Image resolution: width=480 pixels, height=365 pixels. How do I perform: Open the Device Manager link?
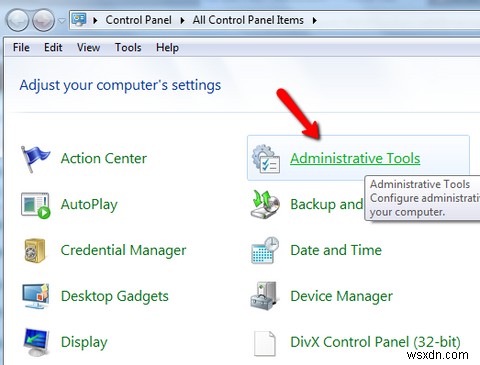[x=341, y=296]
